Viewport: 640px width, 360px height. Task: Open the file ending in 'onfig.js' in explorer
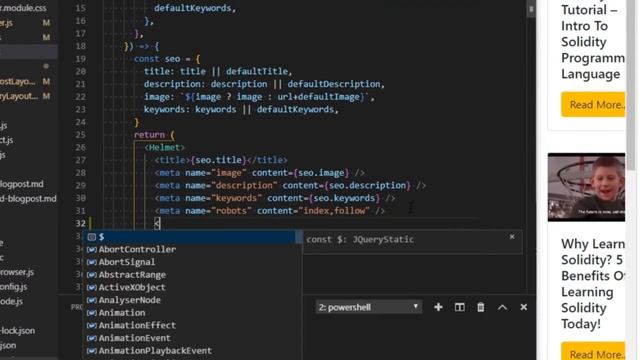click(13, 287)
